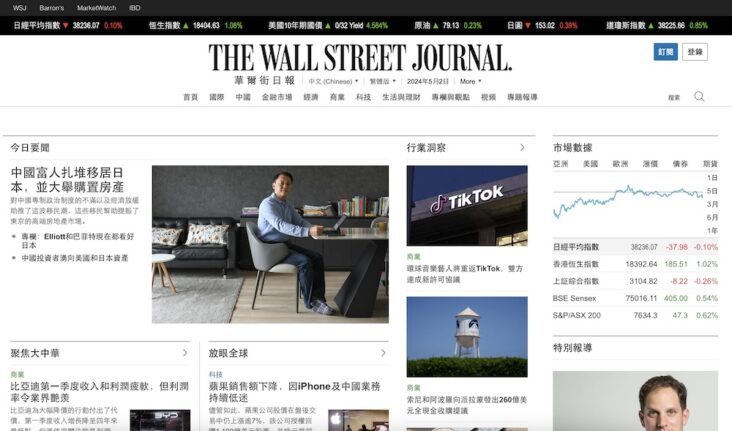Open the water tower story image
The image size is (732, 431).
click(467, 337)
